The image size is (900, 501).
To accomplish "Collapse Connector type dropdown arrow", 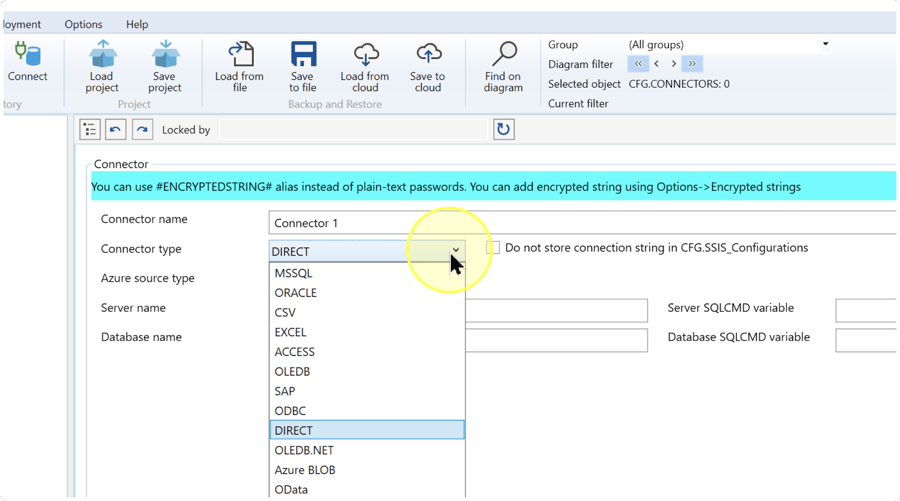I will click(x=455, y=251).
